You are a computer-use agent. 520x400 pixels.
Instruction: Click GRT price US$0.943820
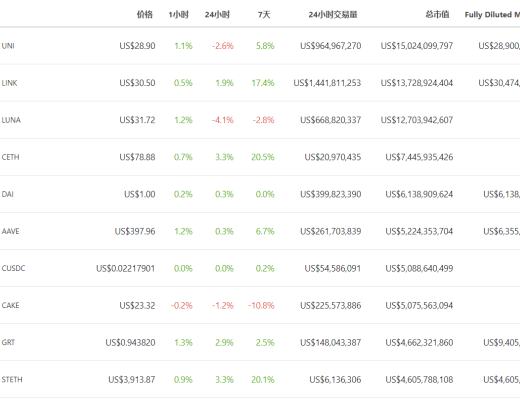coord(130,342)
